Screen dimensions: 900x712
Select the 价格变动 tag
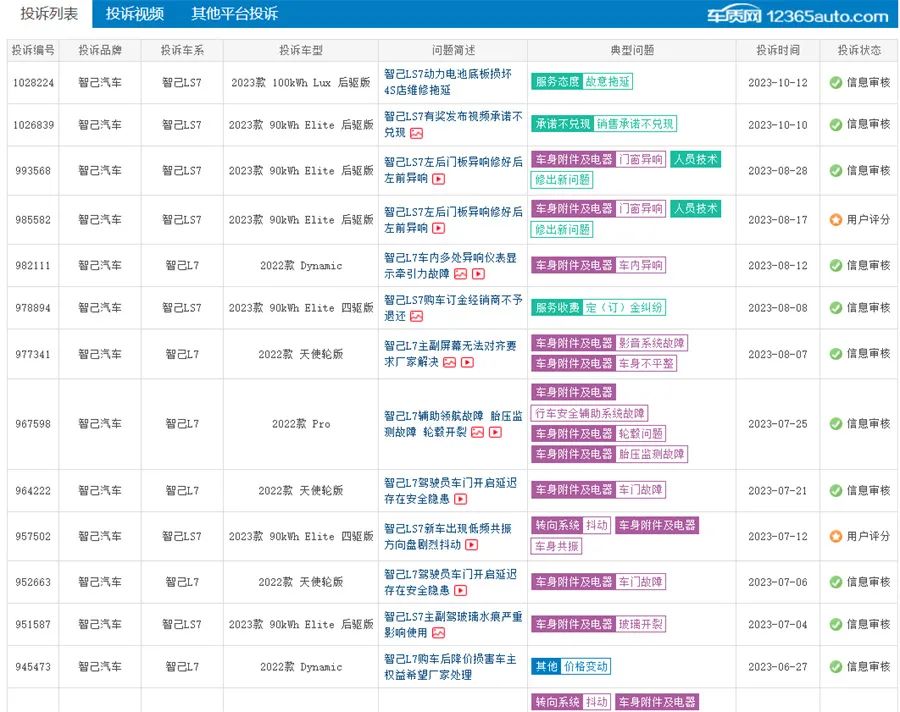[x=585, y=666]
